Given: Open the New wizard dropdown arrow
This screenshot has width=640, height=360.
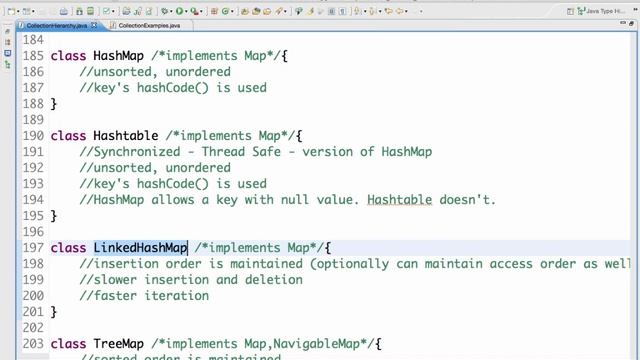Looking at the screenshot, I should click(x=18, y=11).
